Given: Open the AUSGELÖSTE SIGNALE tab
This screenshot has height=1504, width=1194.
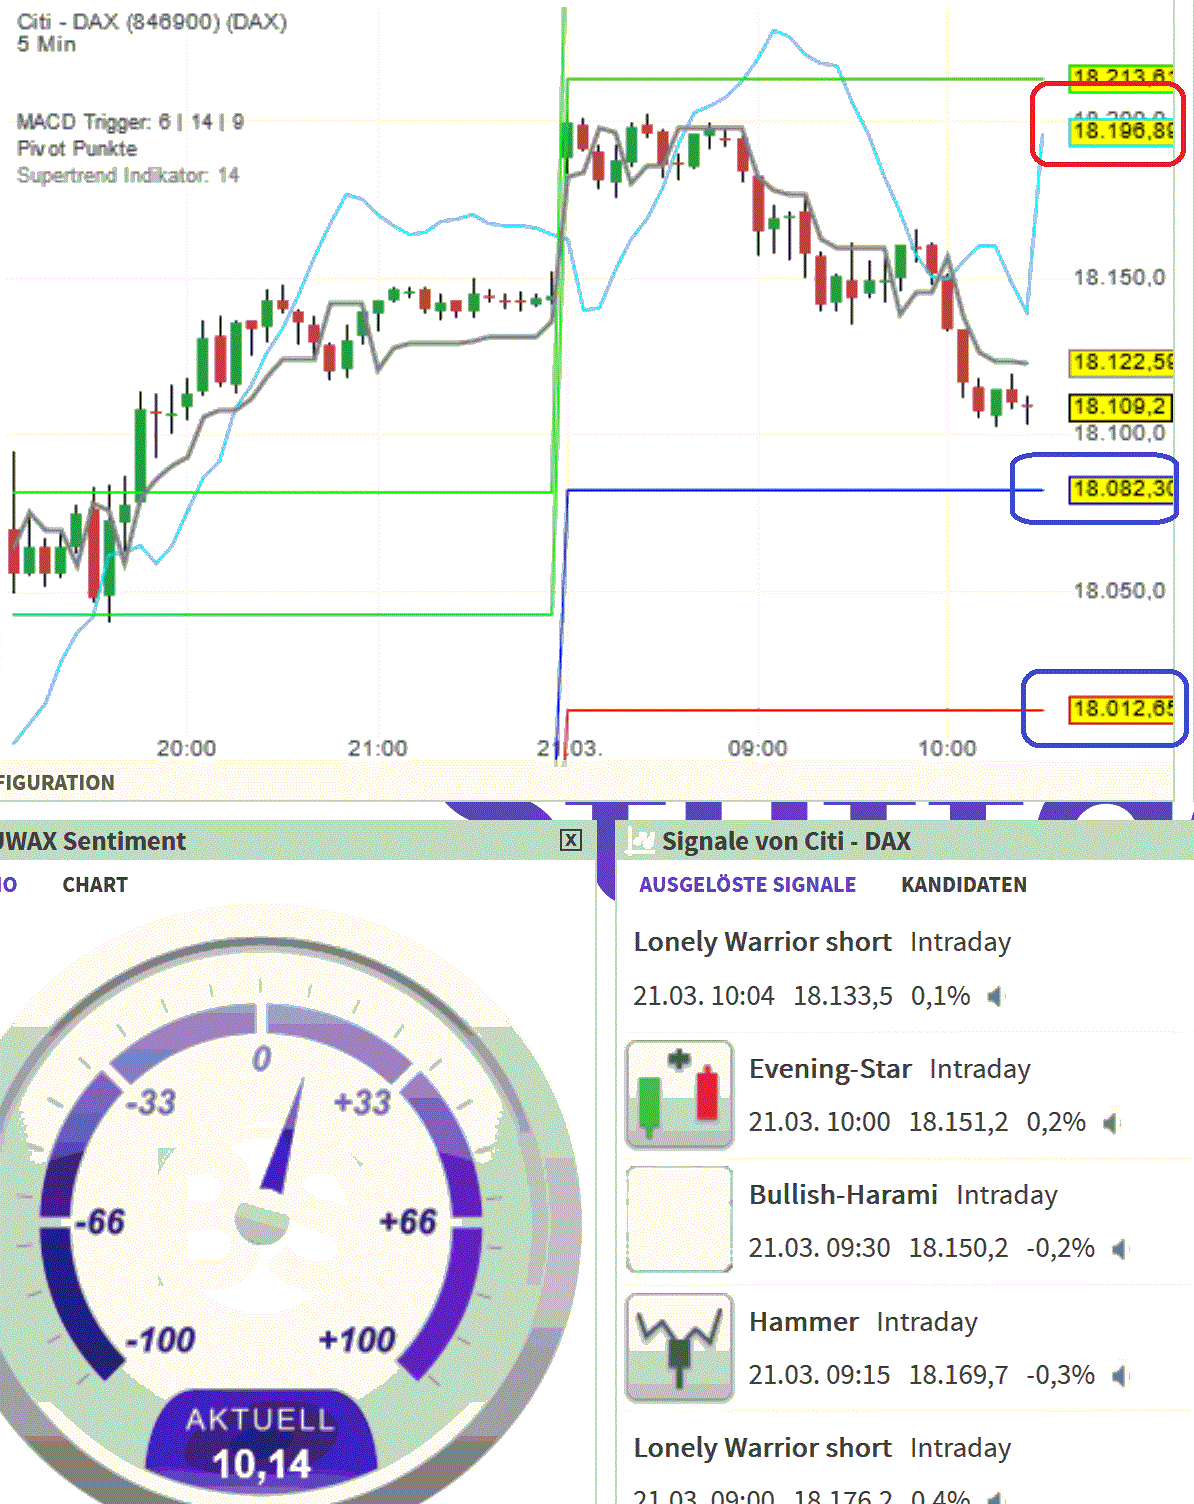Looking at the screenshot, I should pos(747,884).
